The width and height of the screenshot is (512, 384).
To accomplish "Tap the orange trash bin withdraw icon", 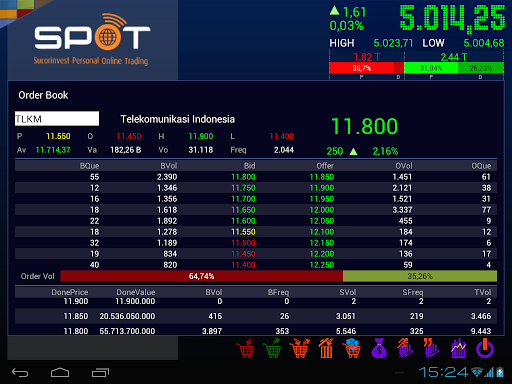I will pyautogui.click(x=326, y=348).
